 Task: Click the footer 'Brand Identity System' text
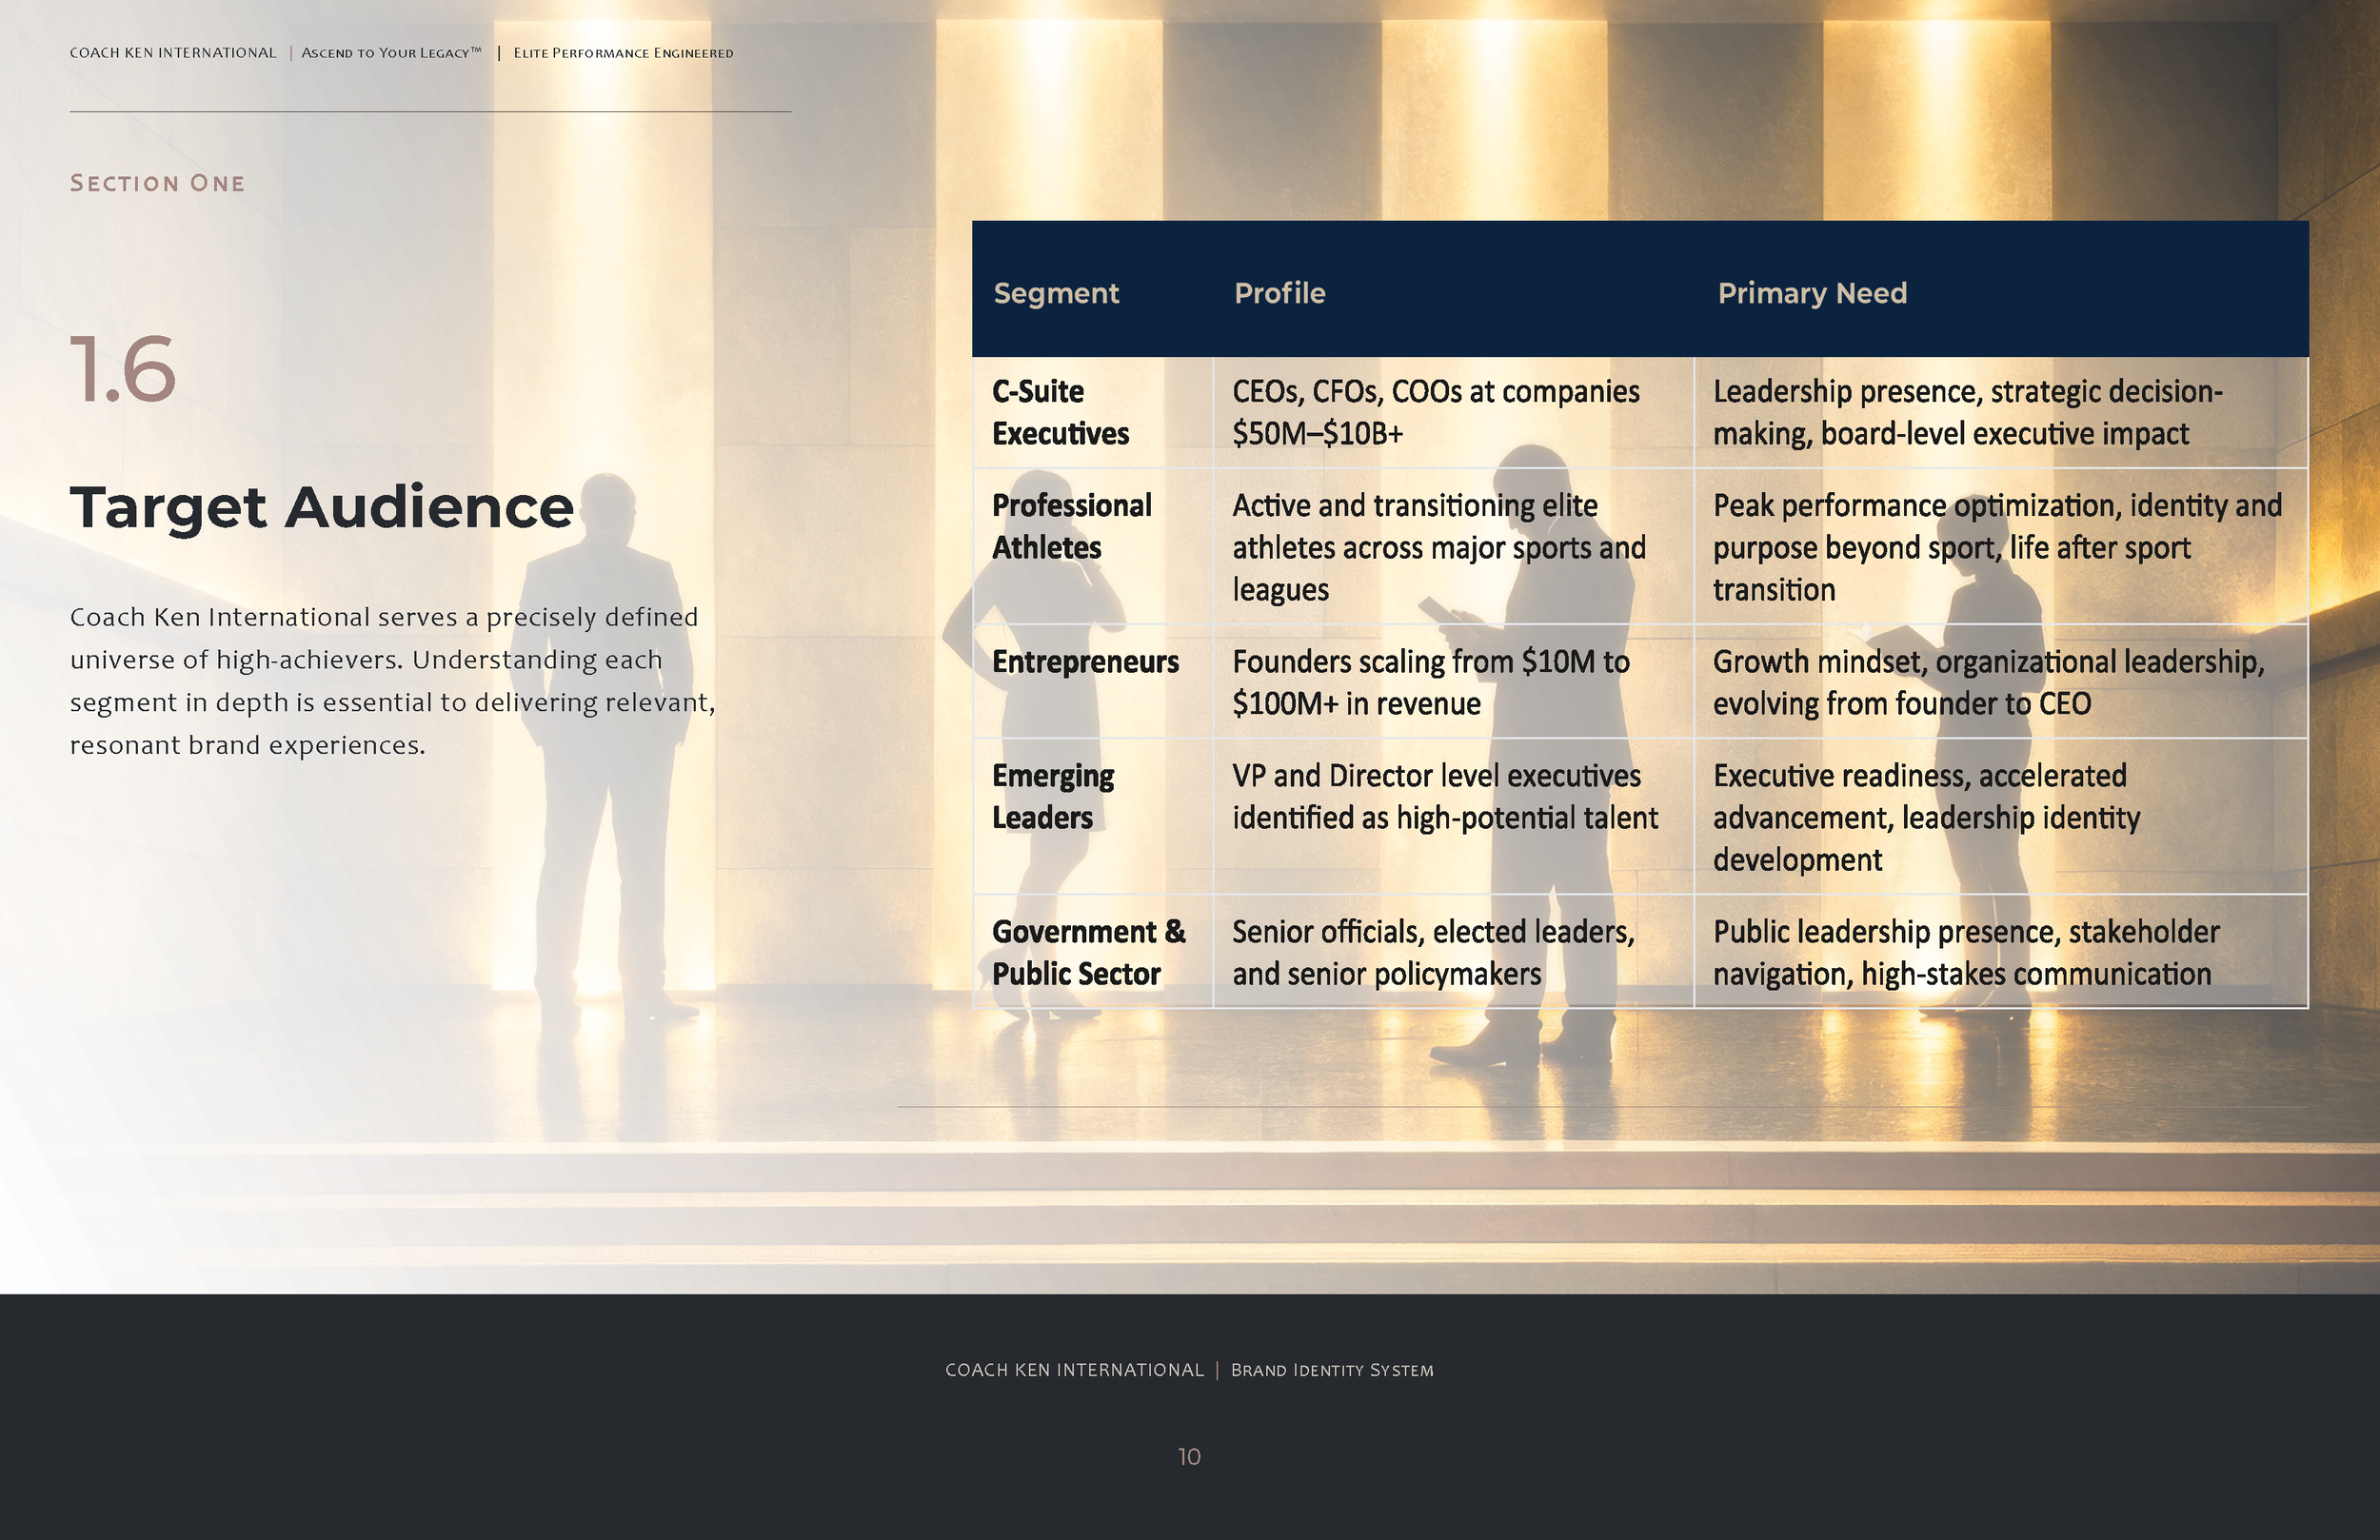(x=1332, y=1370)
